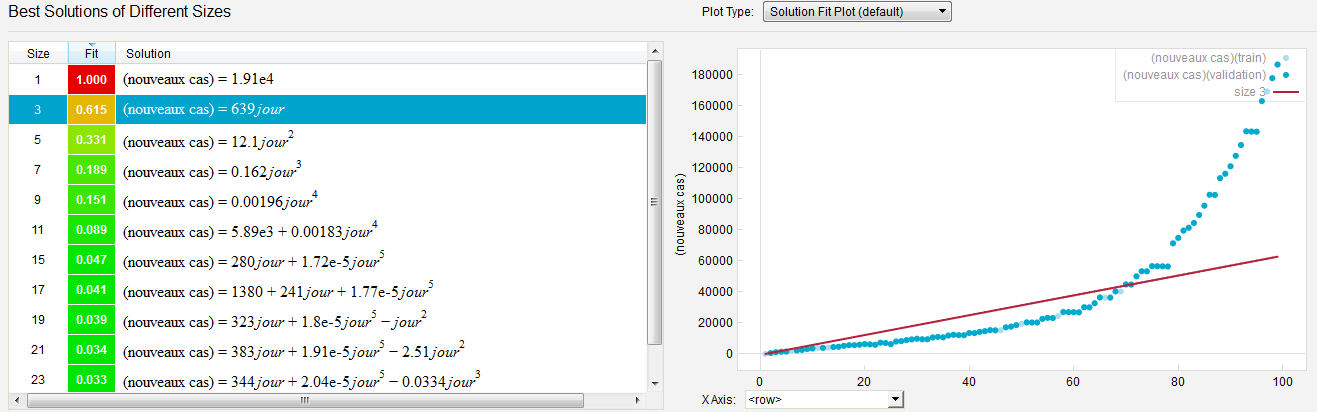The width and height of the screenshot is (1317, 412).
Task: Click the 0.033 fit value
Action: (91, 379)
